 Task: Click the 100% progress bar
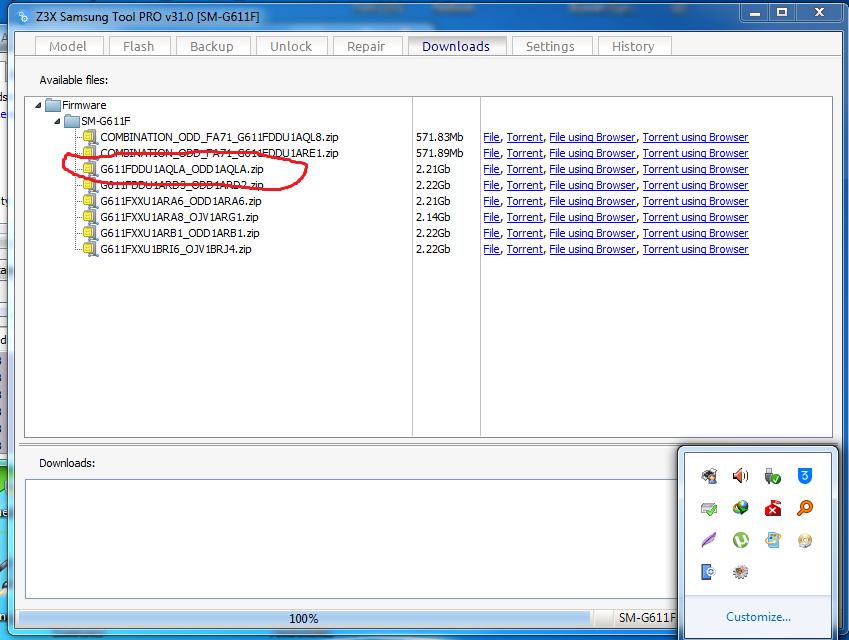click(304, 618)
